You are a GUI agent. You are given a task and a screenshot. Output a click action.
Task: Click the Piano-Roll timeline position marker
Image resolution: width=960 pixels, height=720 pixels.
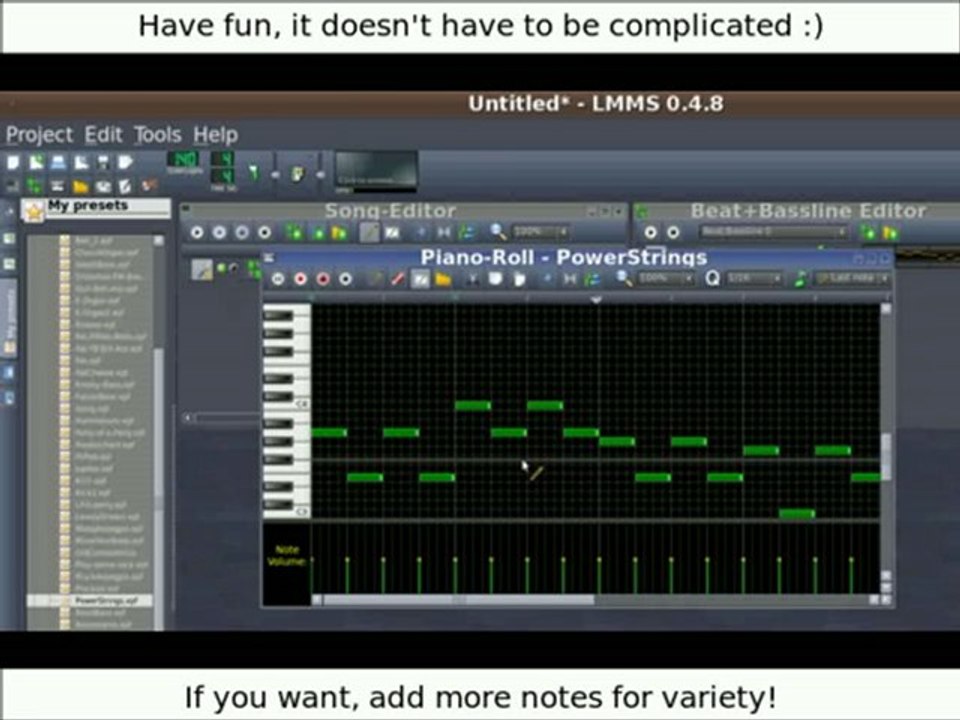pyautogui.click(x=596, y=299)
